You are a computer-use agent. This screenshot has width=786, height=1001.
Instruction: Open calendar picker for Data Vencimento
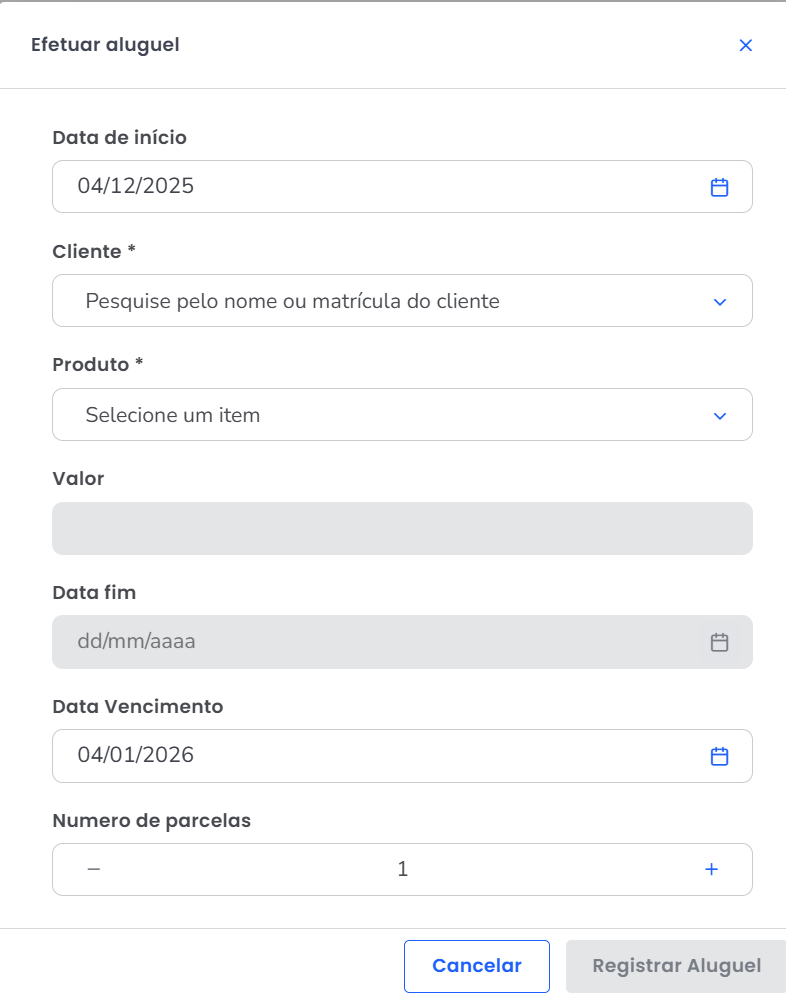[x=719, y=756]
